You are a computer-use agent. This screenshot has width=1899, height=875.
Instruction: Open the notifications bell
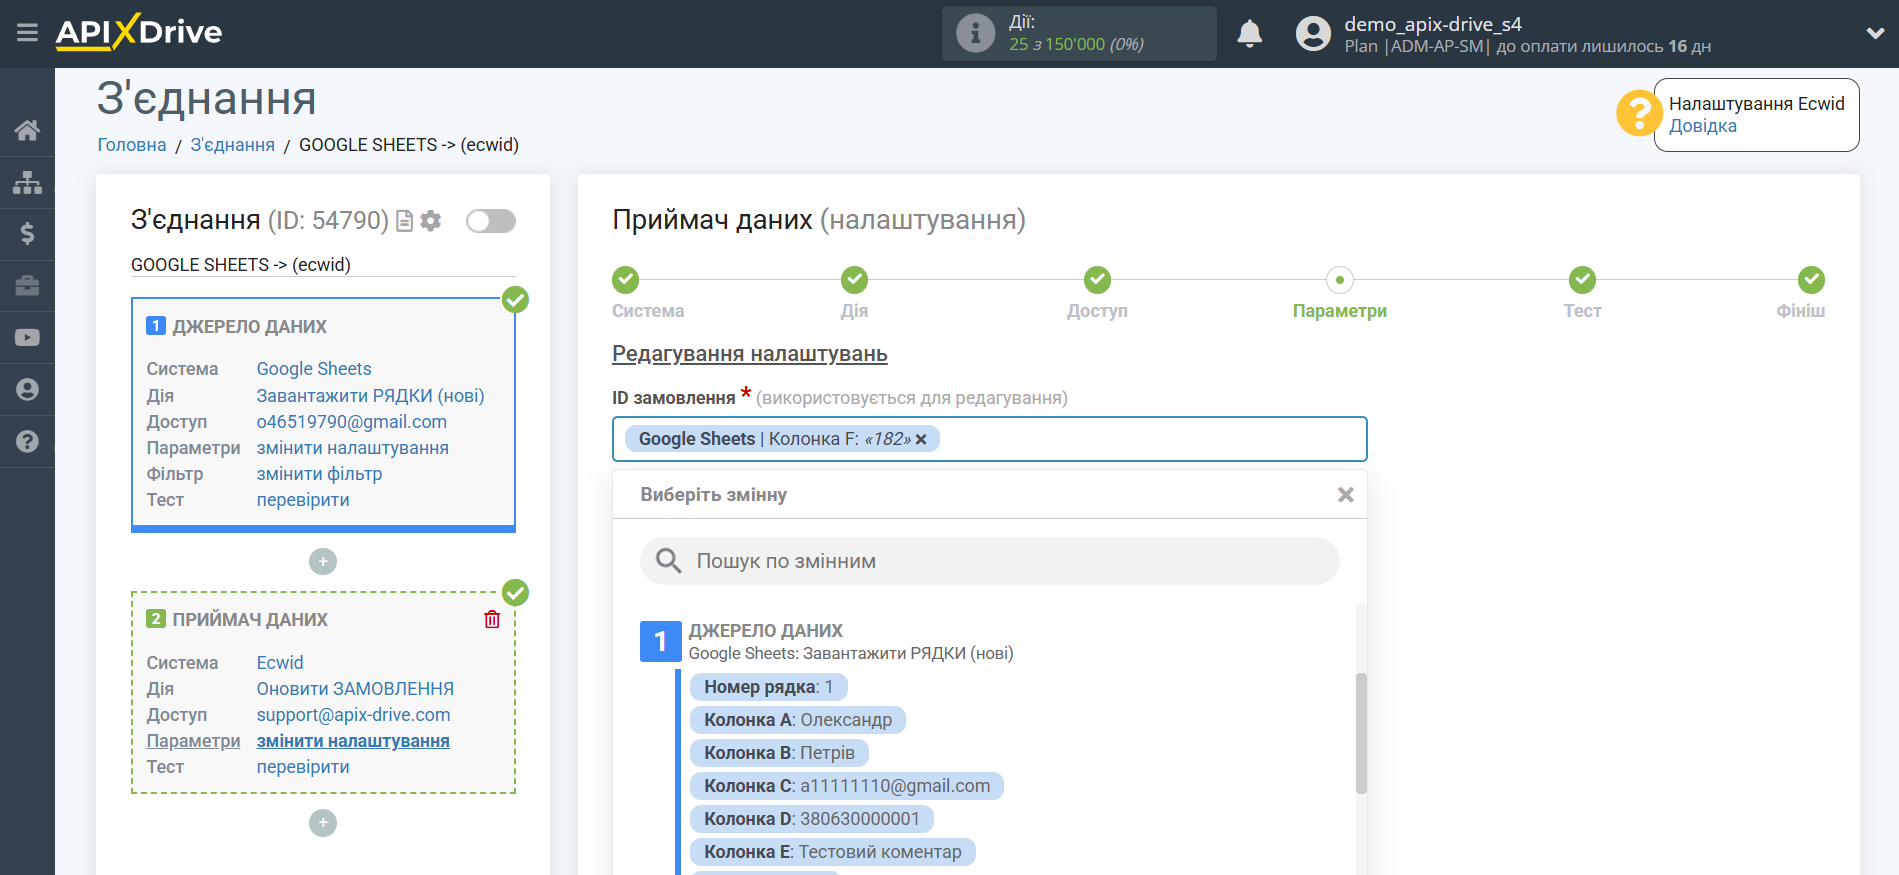[1250, 34]
